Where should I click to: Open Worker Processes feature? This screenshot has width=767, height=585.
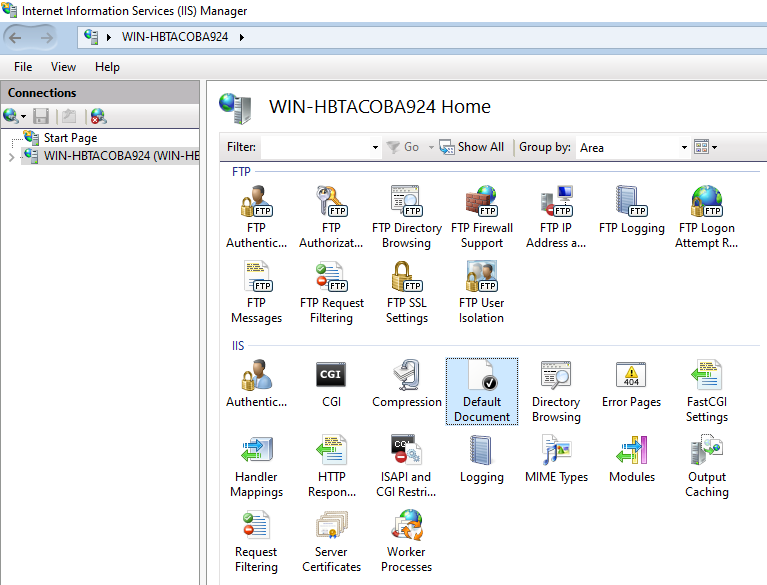pyautogui.click(x=406, y=541)
